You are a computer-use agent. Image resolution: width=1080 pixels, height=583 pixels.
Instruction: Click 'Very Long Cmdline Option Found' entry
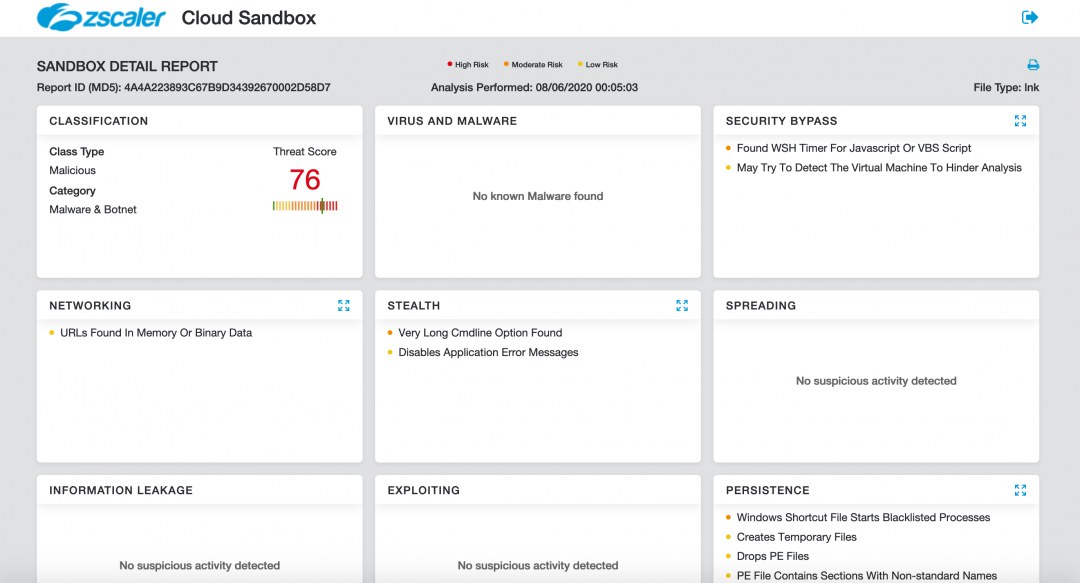(480, 333)
